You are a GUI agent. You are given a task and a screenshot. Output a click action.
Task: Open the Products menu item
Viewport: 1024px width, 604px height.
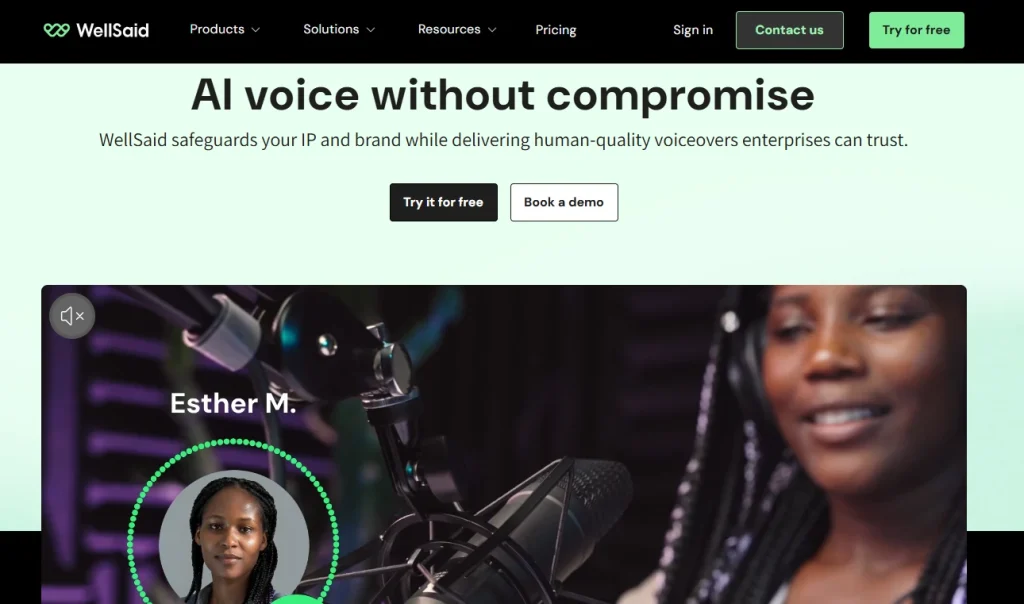click(217, 29)
